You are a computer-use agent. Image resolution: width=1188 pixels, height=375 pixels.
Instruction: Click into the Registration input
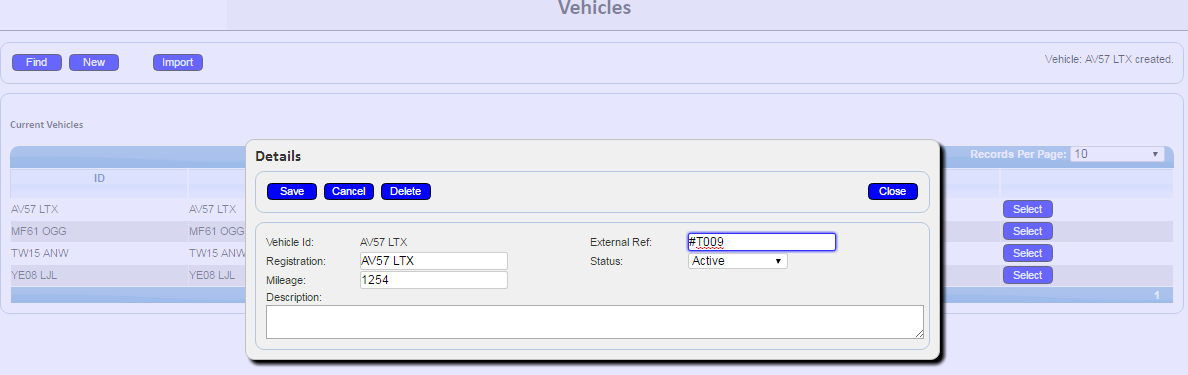pyautogui.click(x=433, y=261)
